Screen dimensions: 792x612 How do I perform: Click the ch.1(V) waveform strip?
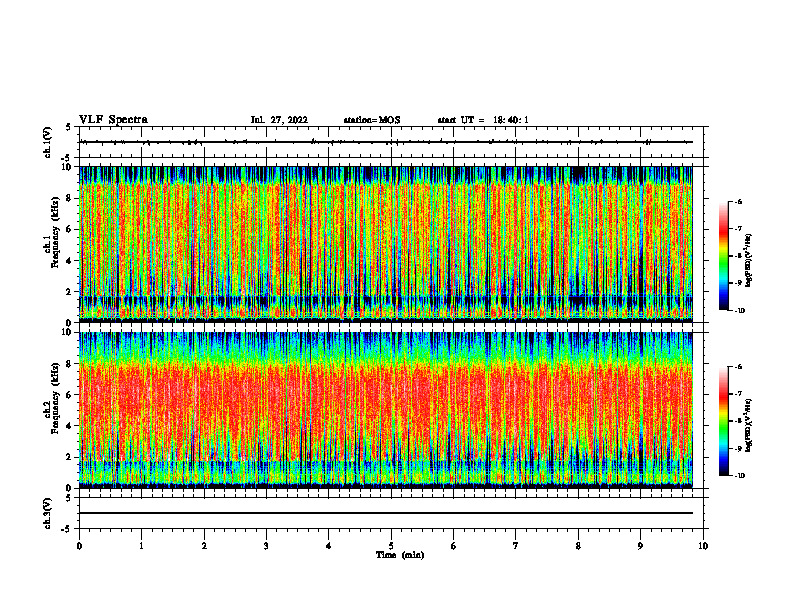391,142
